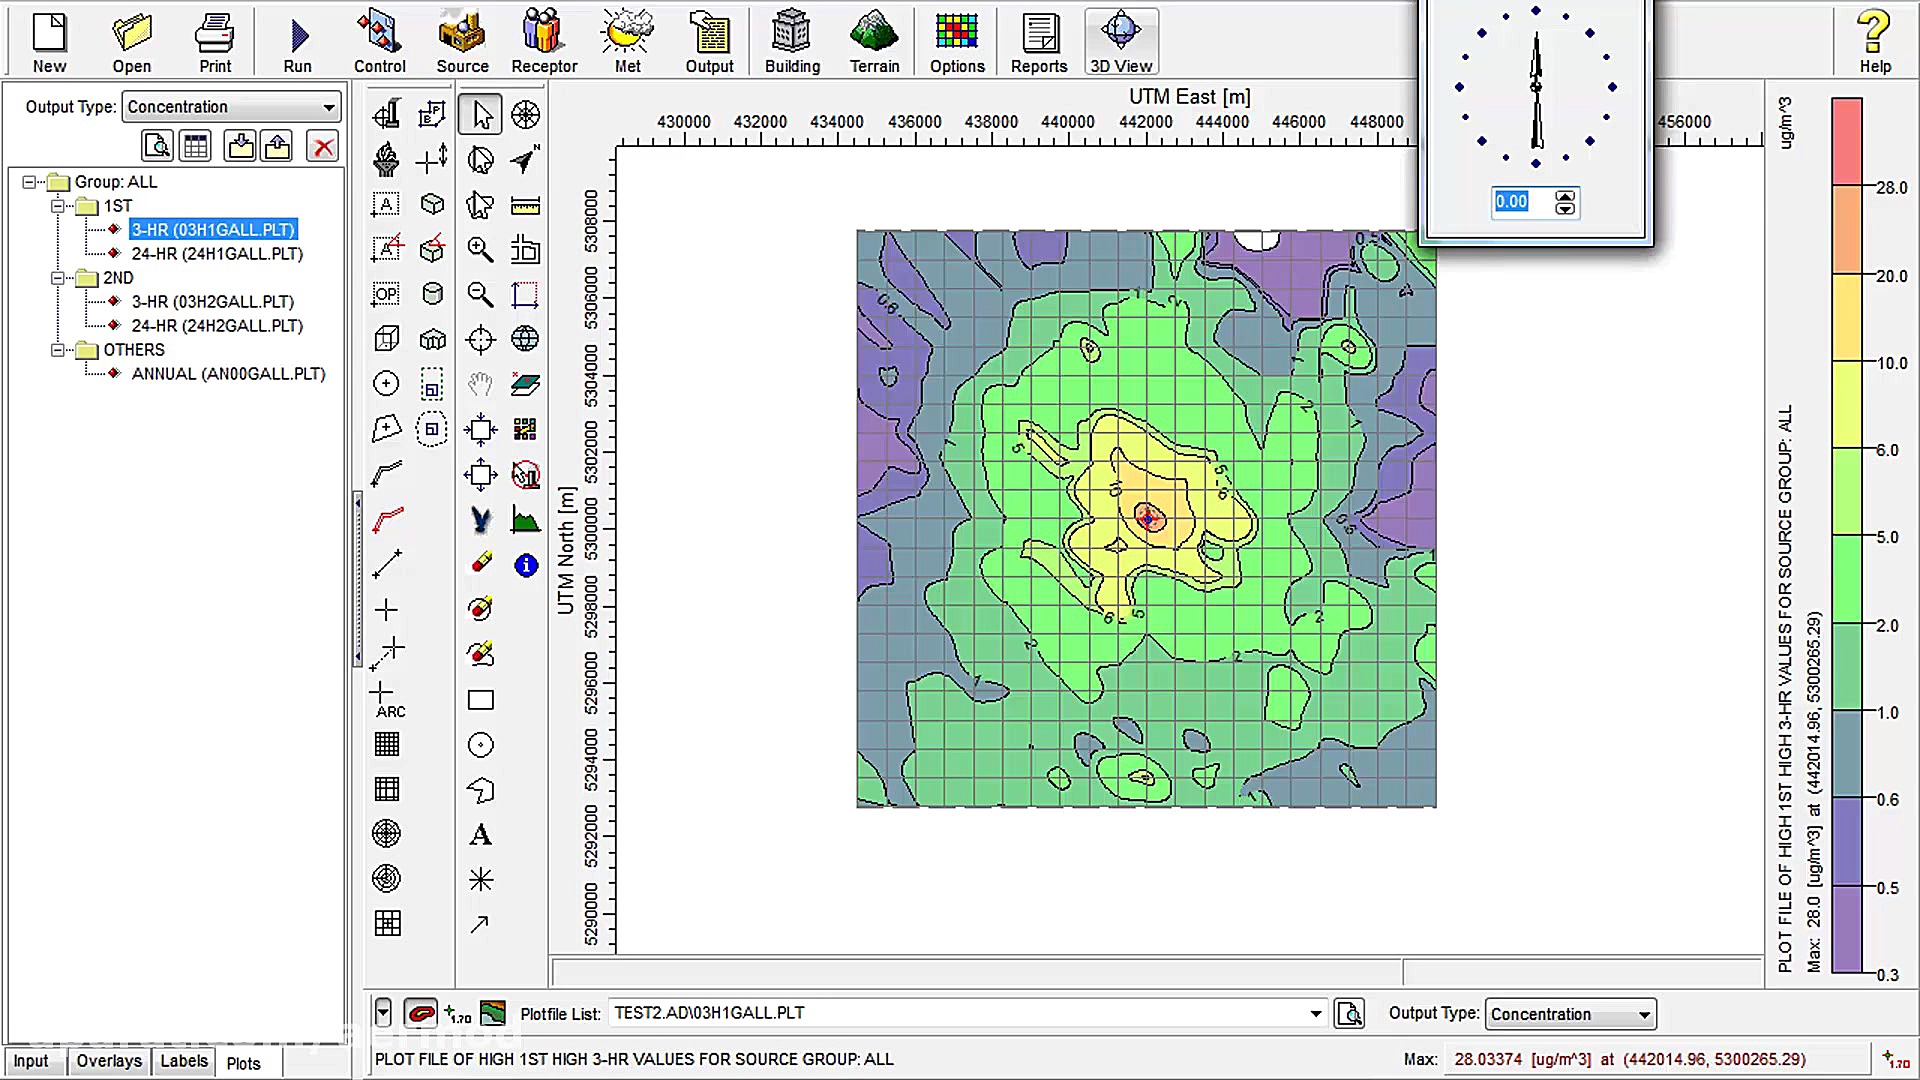The height and width of the screenshot is (1080, 1920).
Task: Click the Building toolbar icon
Action: pyautogui.click(x=792, y=42)
